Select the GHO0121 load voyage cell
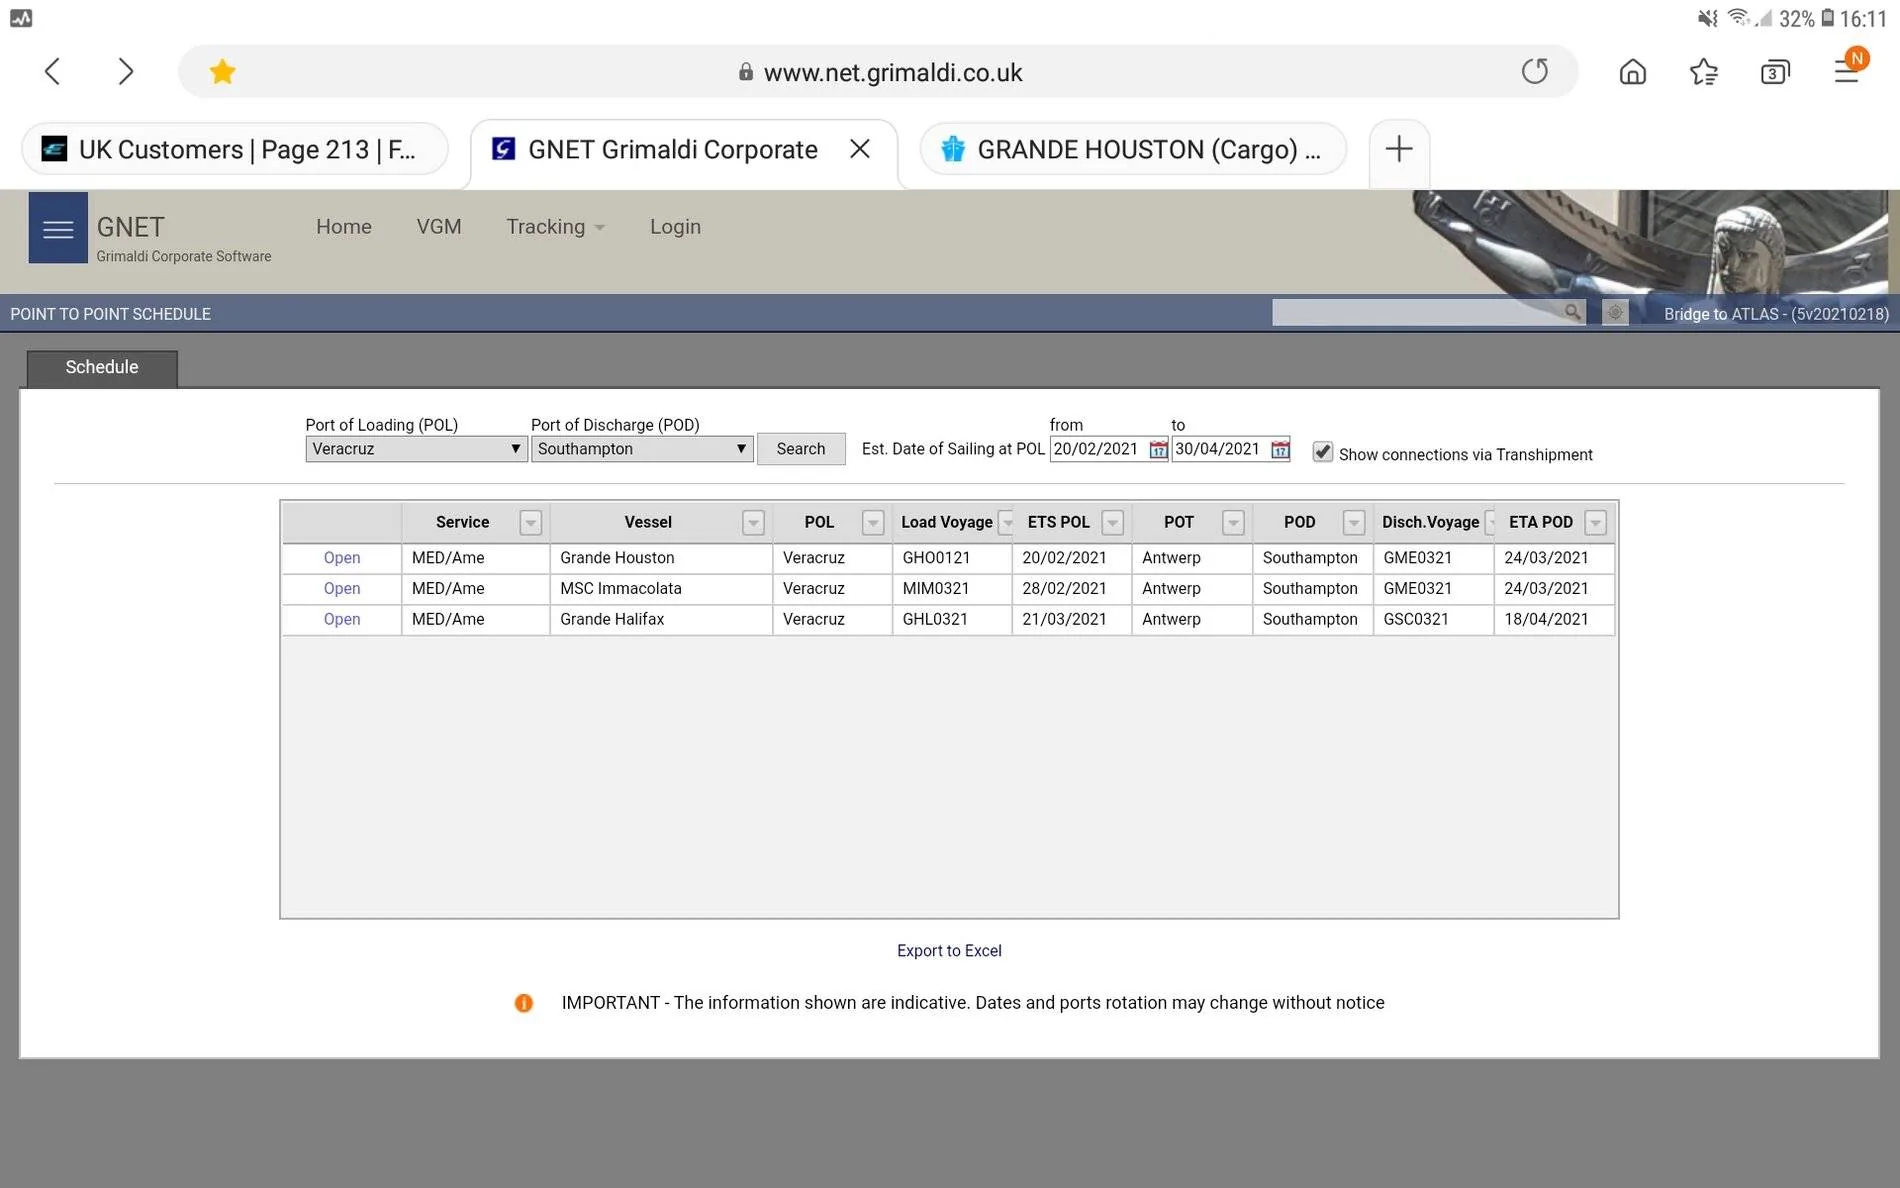 pos(951,558)
